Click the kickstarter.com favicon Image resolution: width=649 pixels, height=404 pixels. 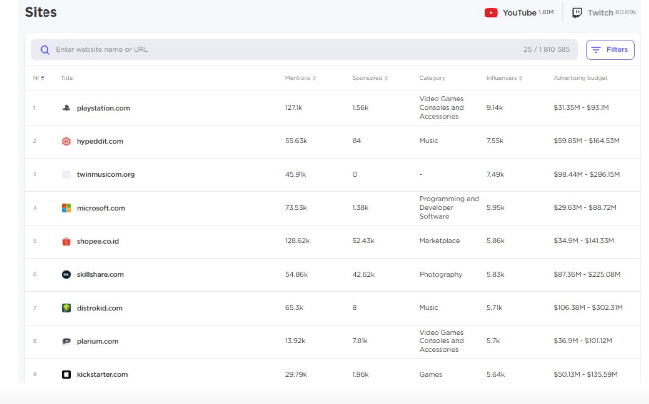(66, 375)
